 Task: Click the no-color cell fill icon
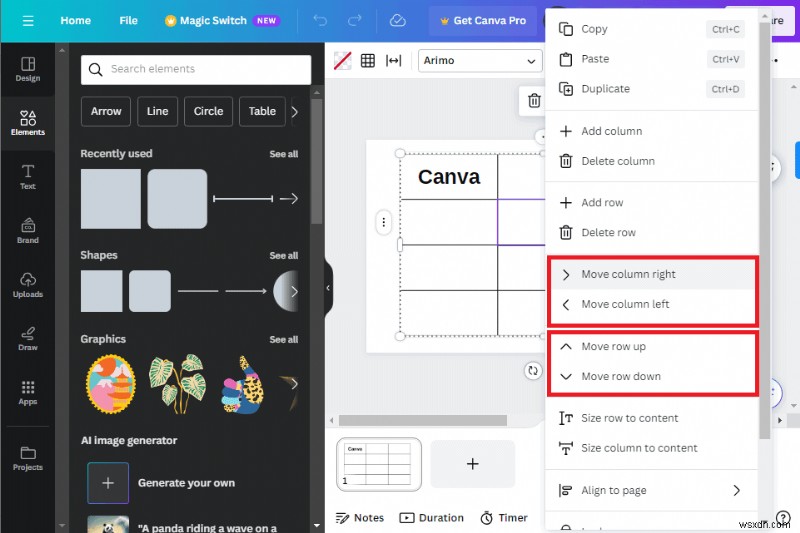[342, 61]
